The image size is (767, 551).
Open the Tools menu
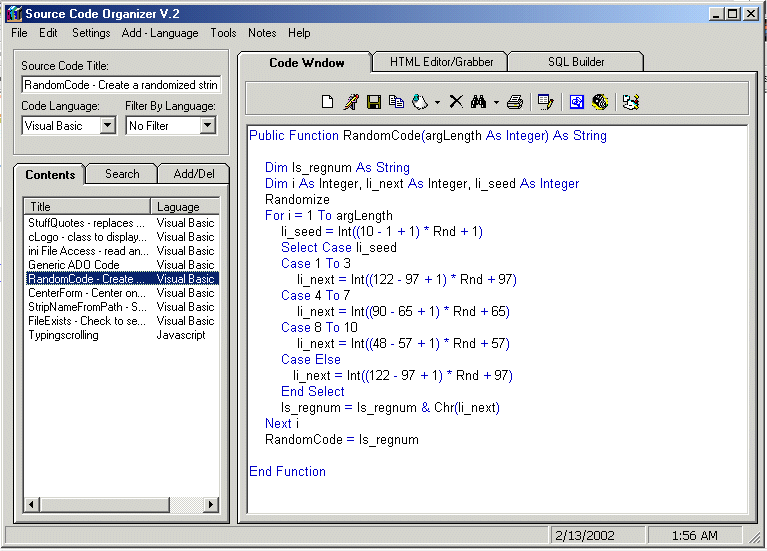click(223, 33)
